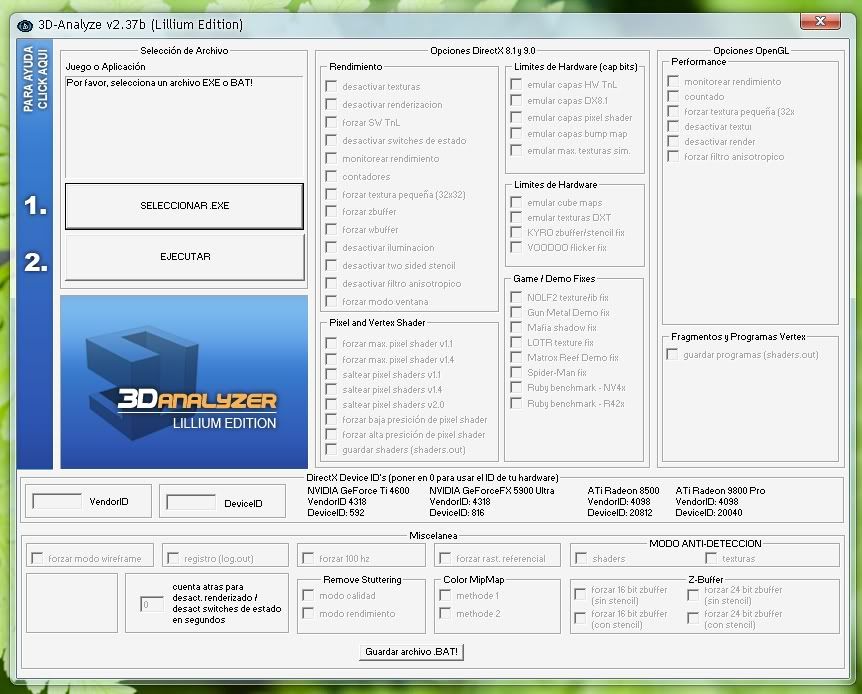Enable DirectX monitorear rendimiento checkbox
862x694 pixels.
[331, 158]
